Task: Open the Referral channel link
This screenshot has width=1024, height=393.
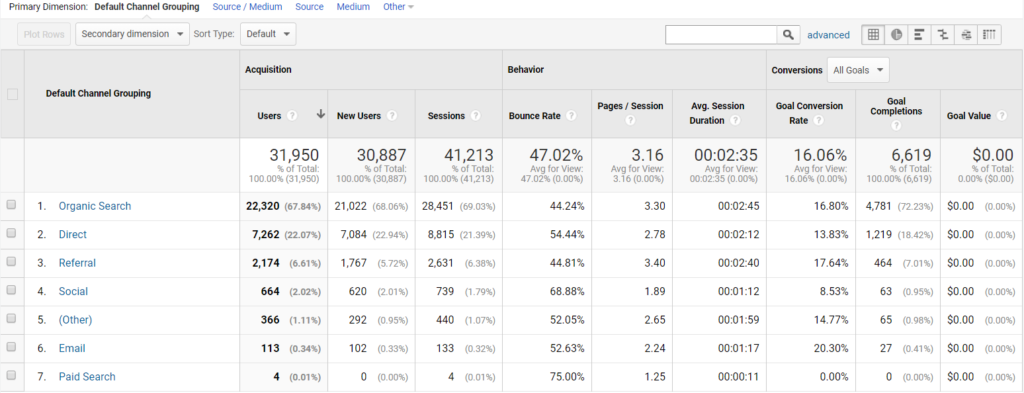Action: 77,263
